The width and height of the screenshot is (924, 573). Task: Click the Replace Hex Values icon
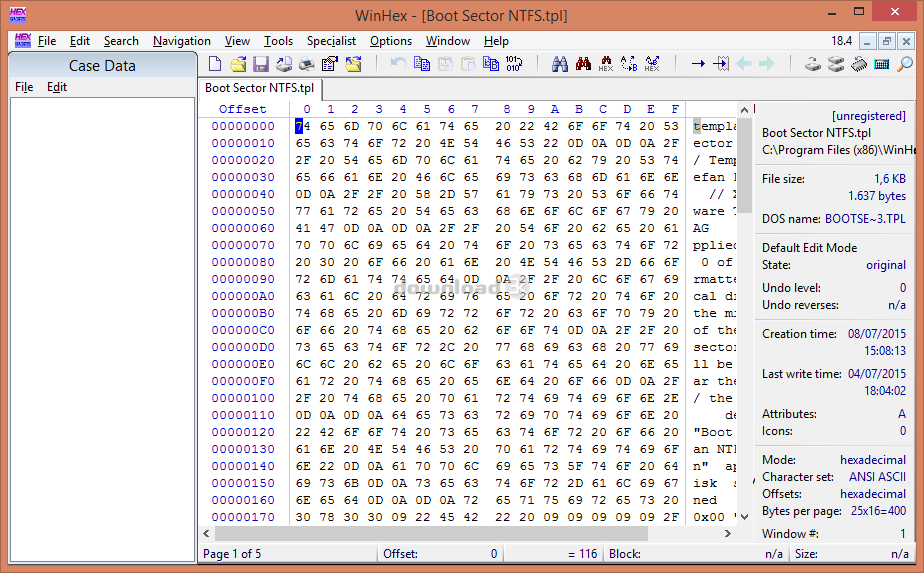652,64
